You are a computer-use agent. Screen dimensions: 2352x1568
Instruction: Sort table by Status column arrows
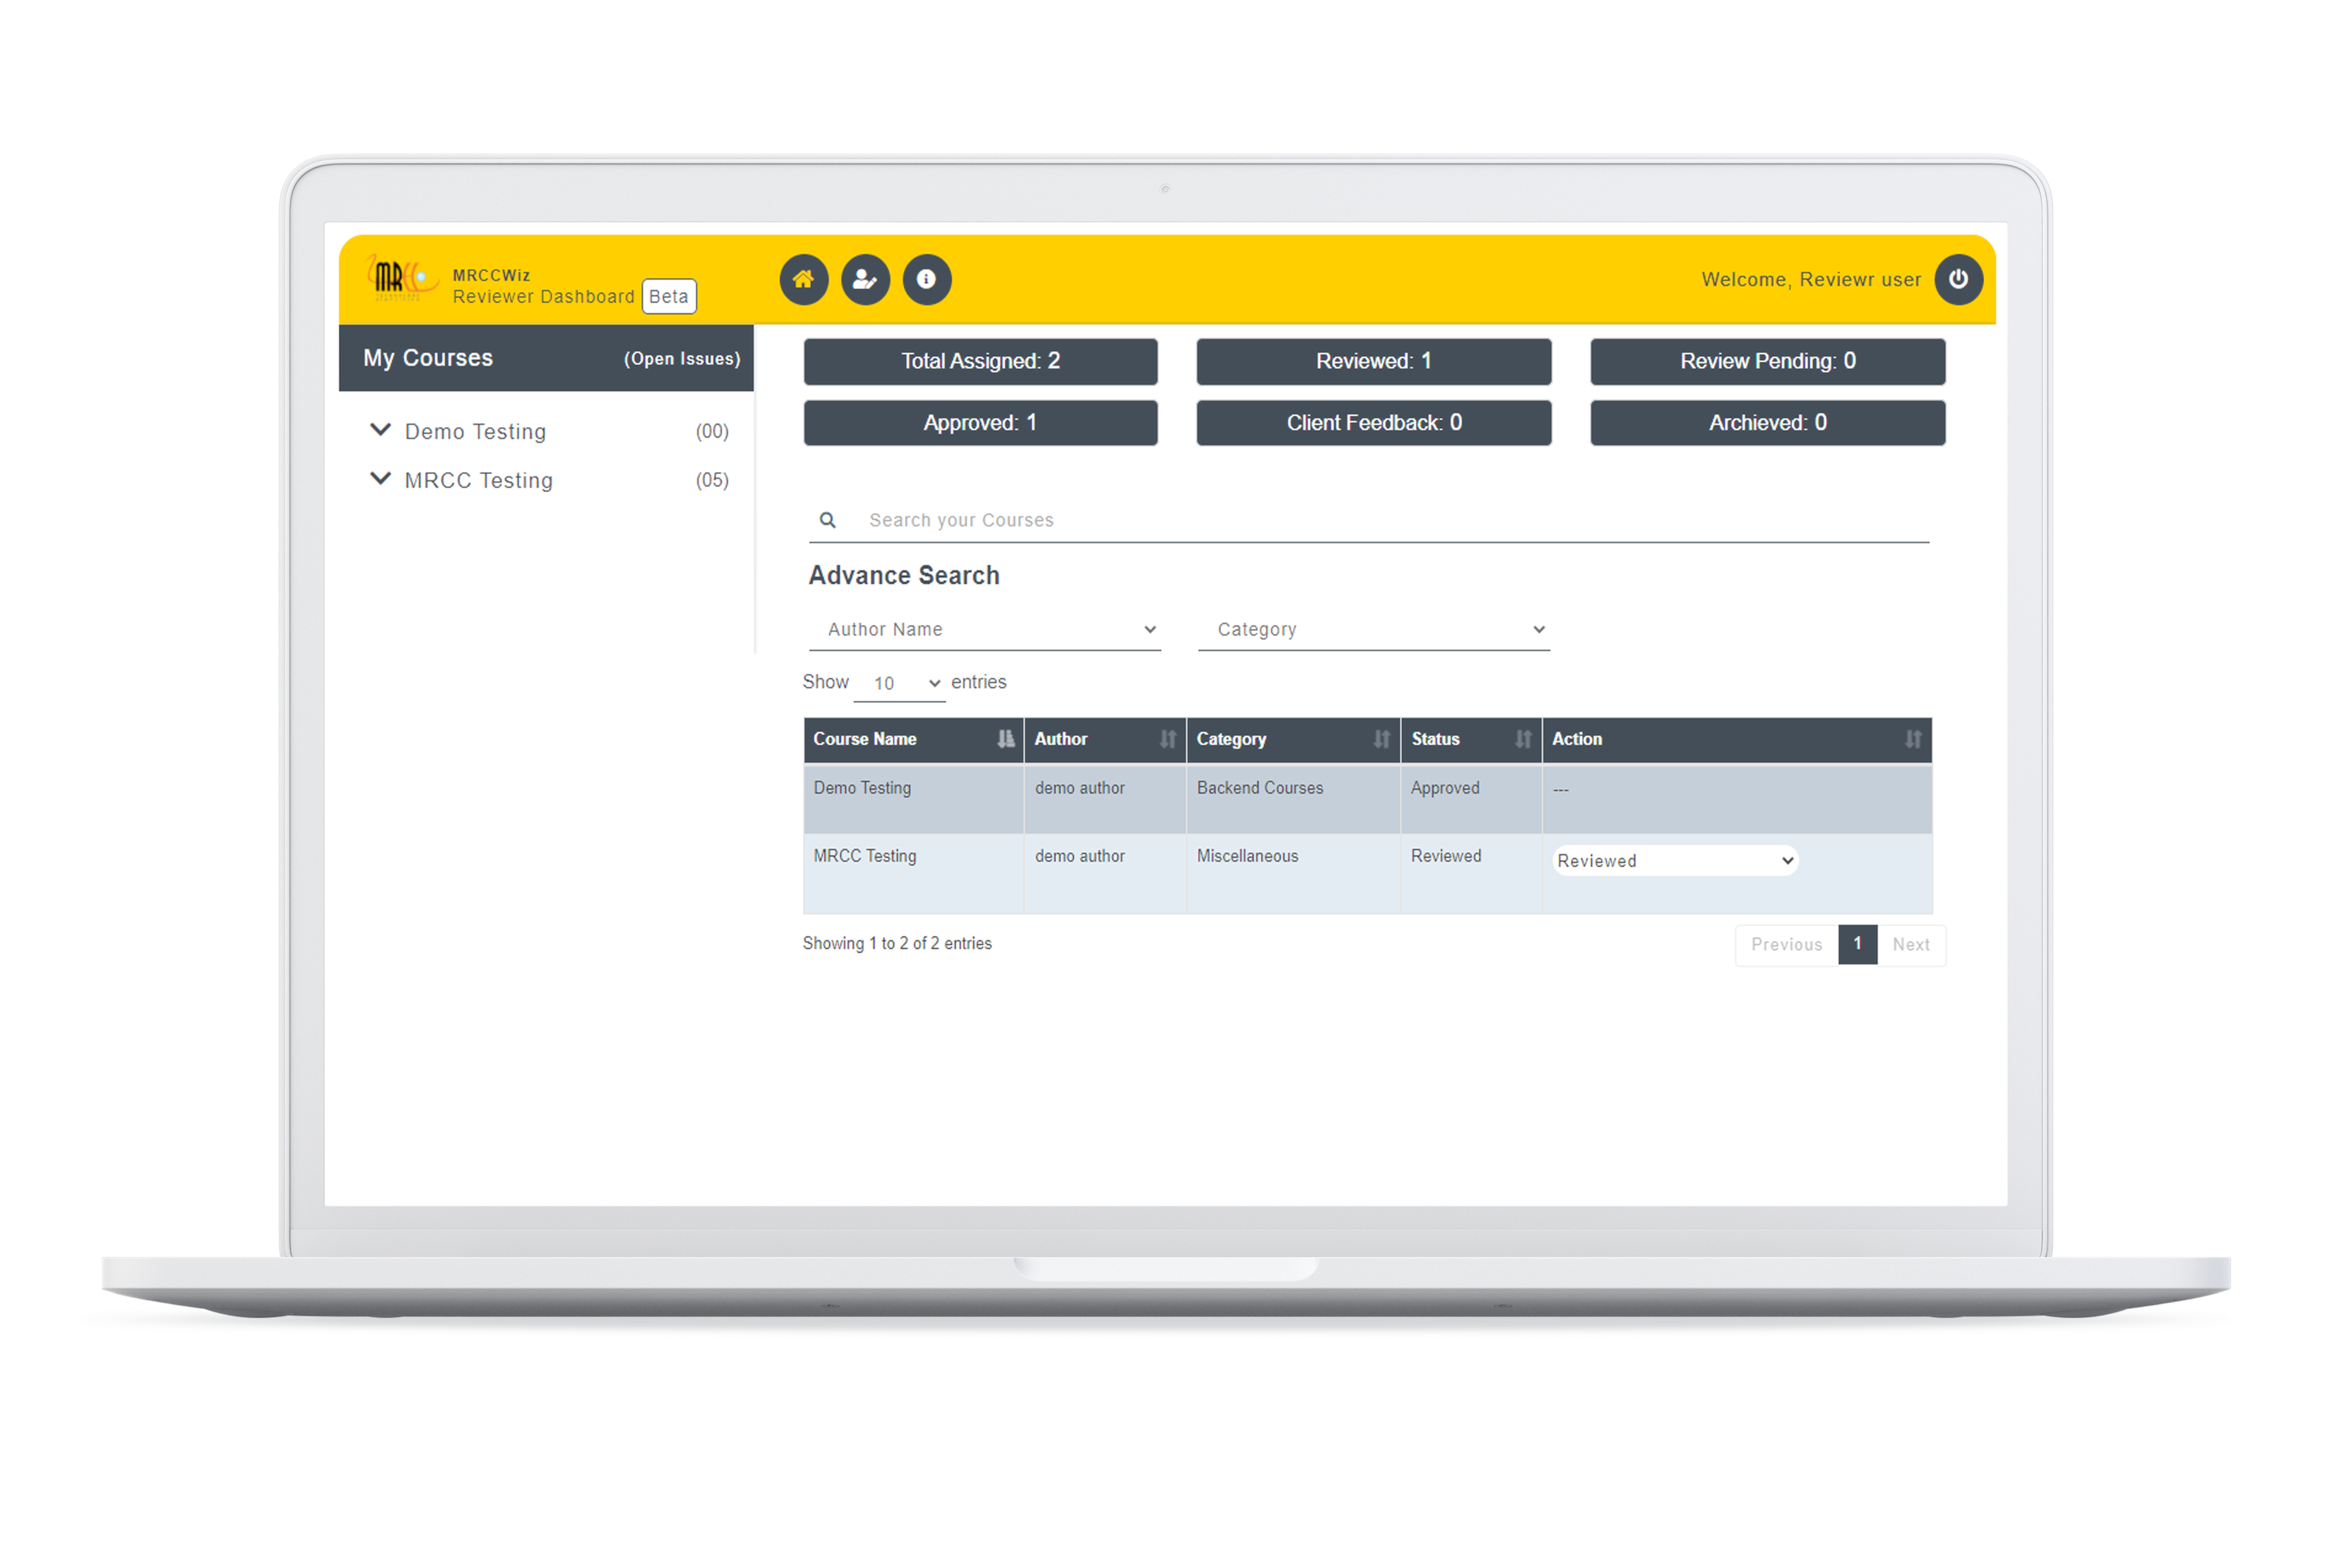[x=1522, y=739]
